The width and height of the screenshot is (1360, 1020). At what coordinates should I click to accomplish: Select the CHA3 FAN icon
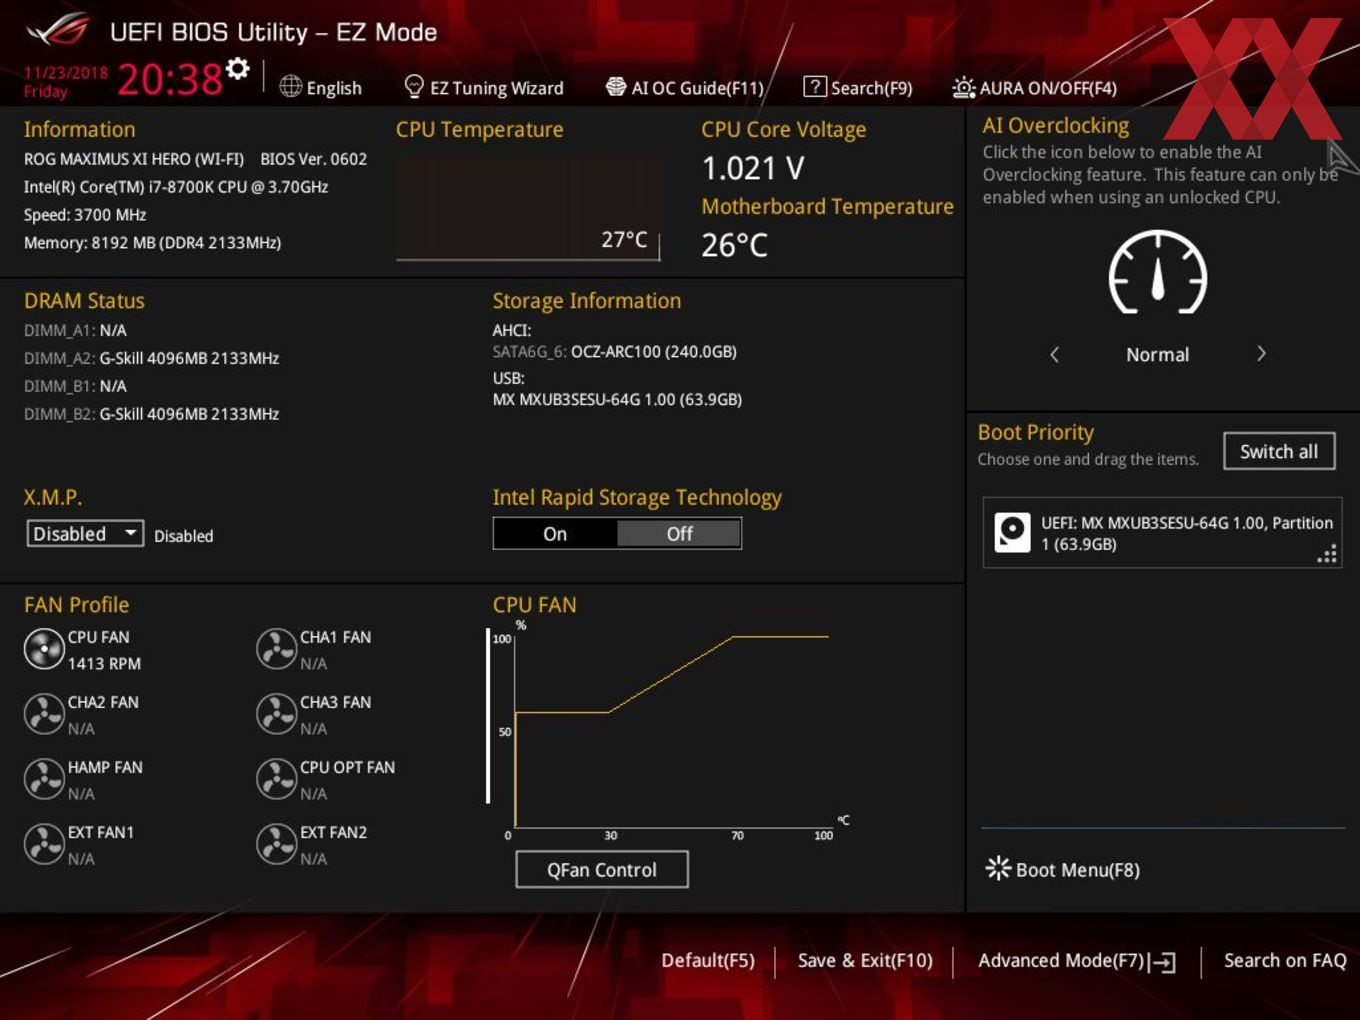tap(276, 714)
